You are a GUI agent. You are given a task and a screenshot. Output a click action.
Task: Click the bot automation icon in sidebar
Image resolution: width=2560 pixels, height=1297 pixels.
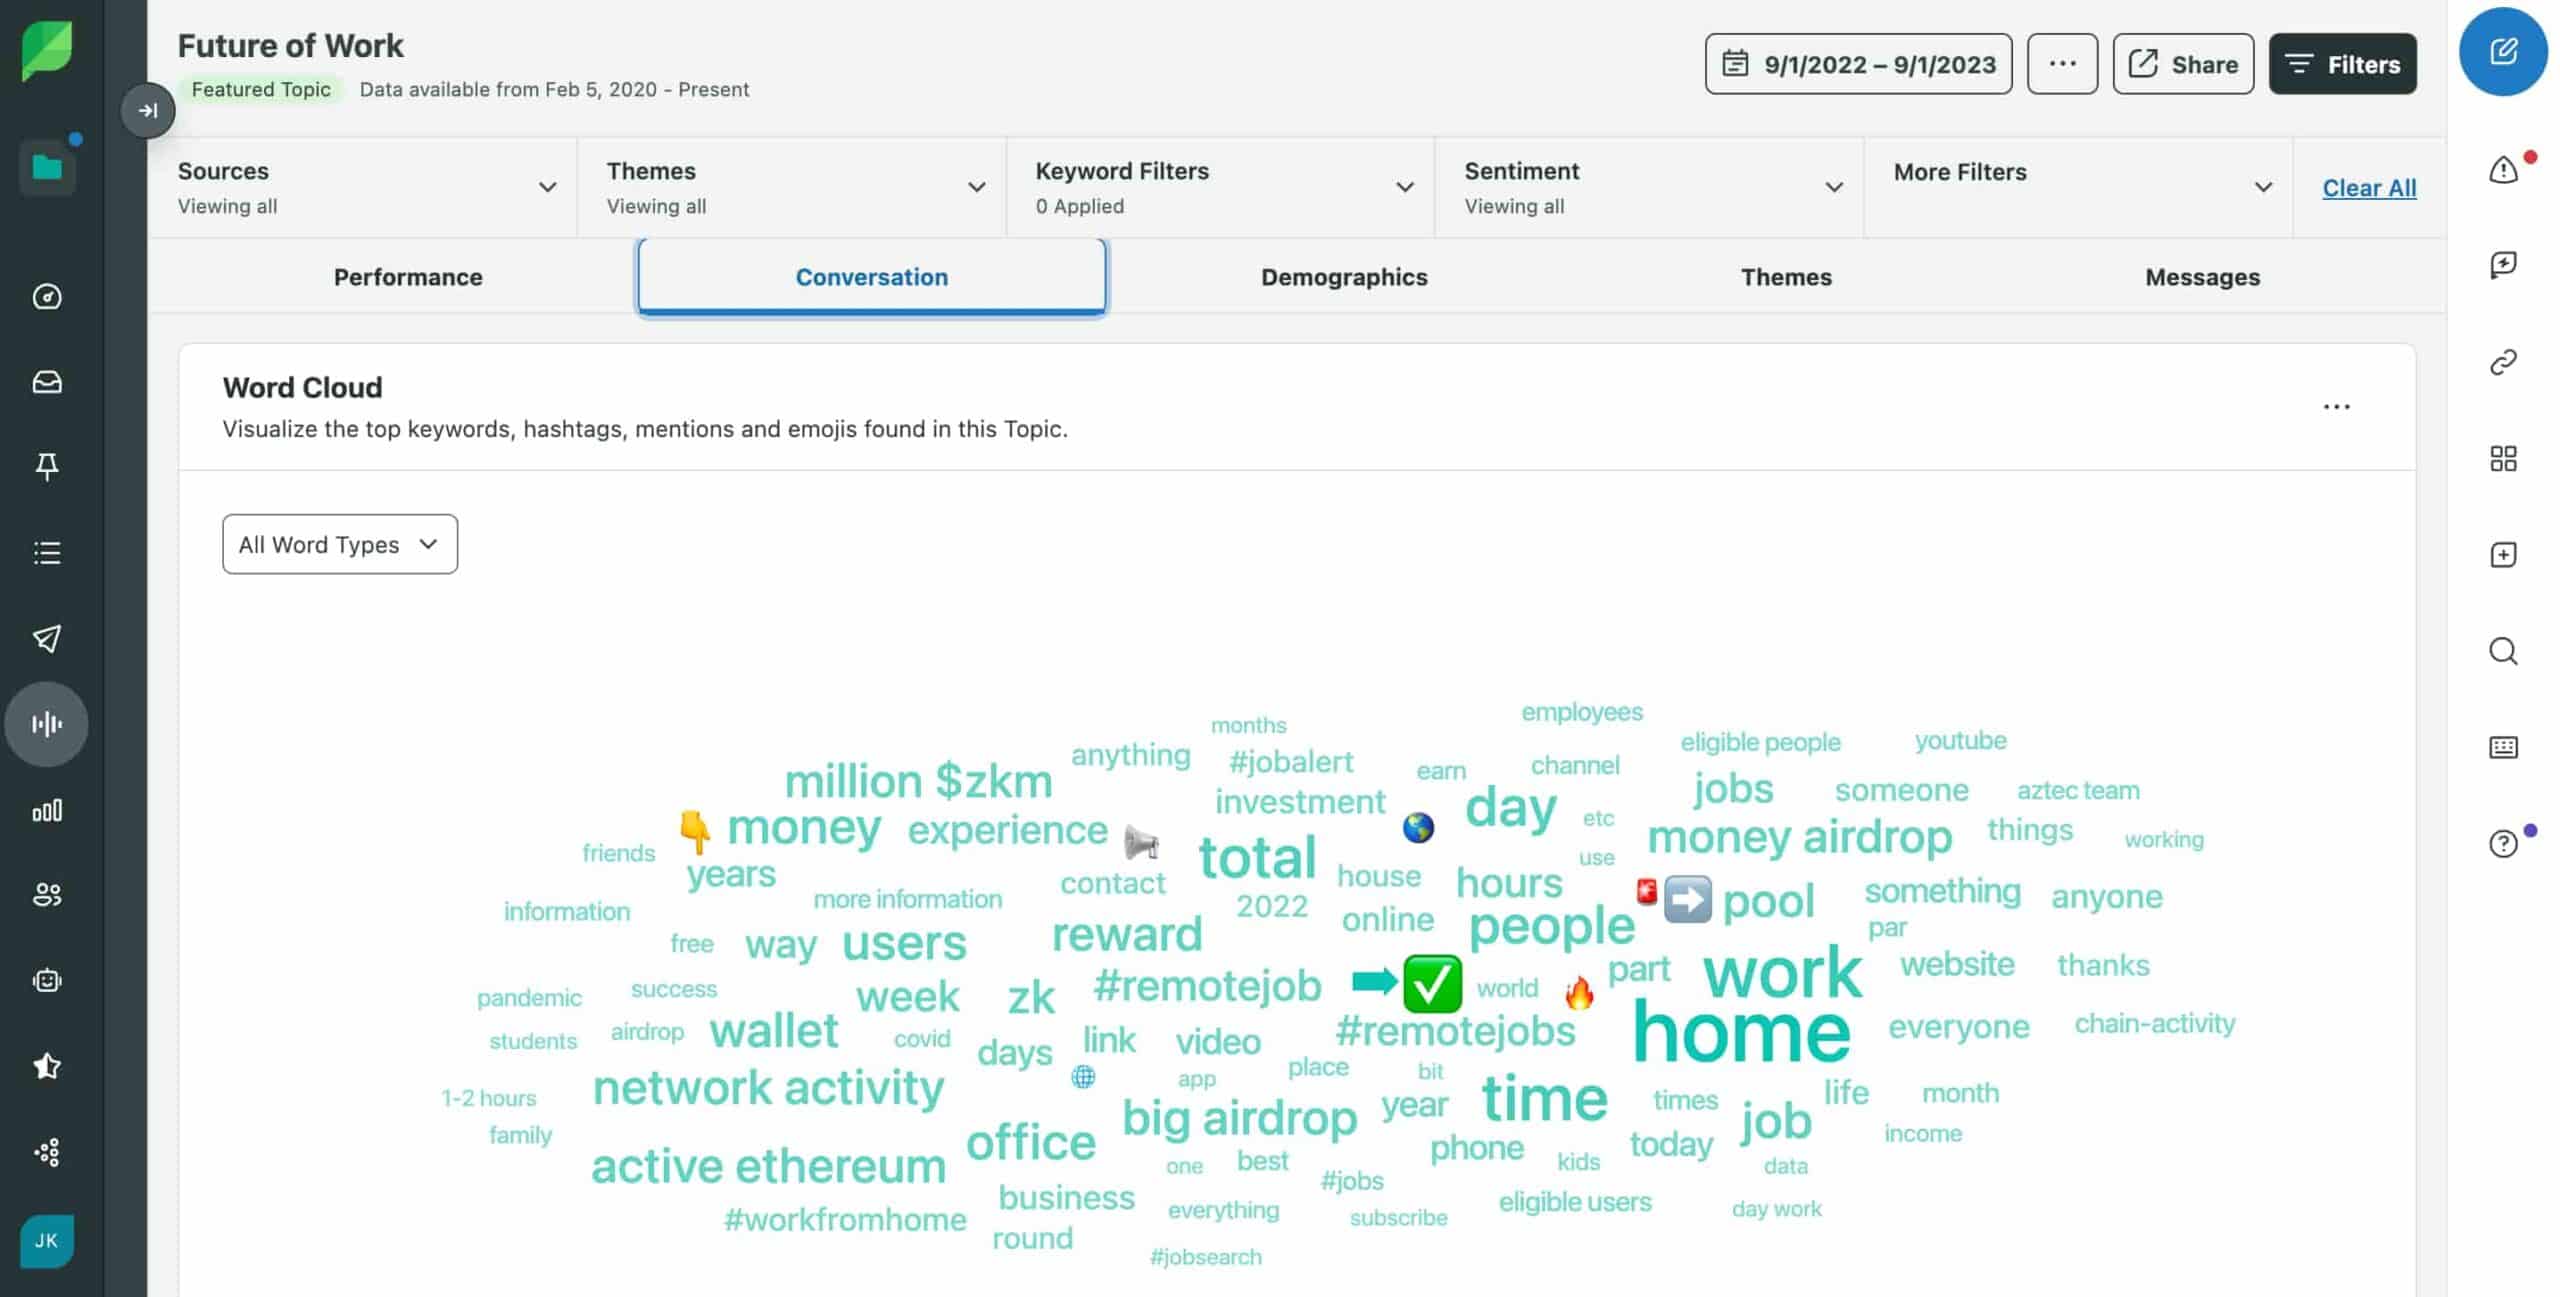46,980
